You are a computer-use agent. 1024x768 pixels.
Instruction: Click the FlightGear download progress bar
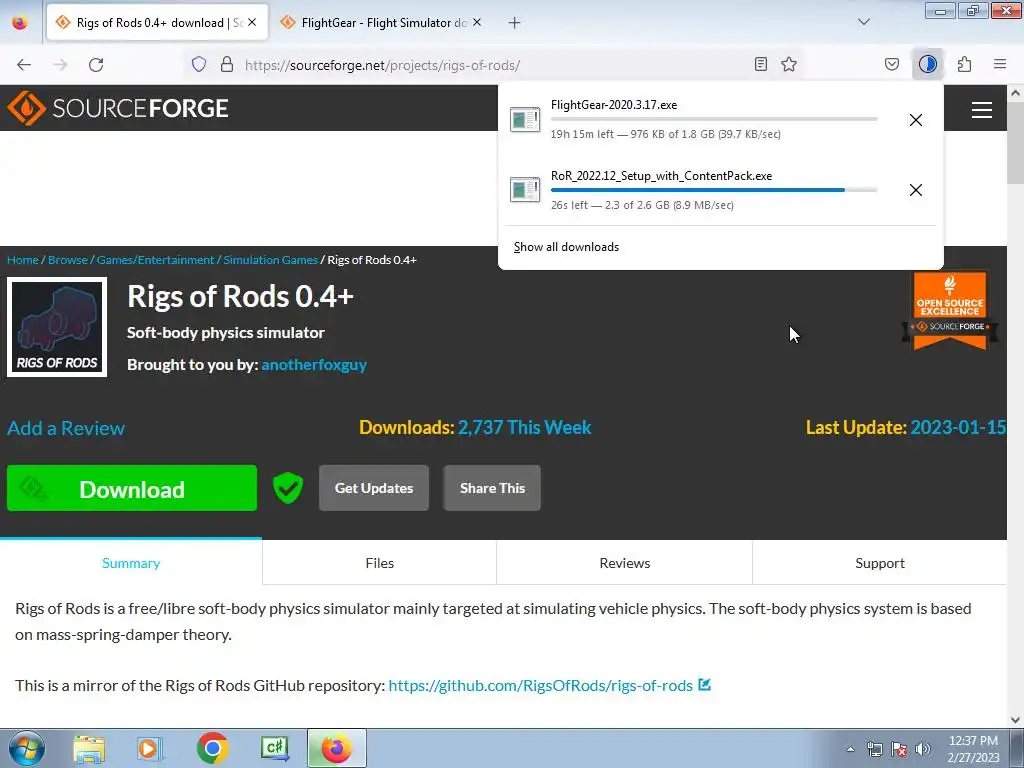tap(714, 119)
